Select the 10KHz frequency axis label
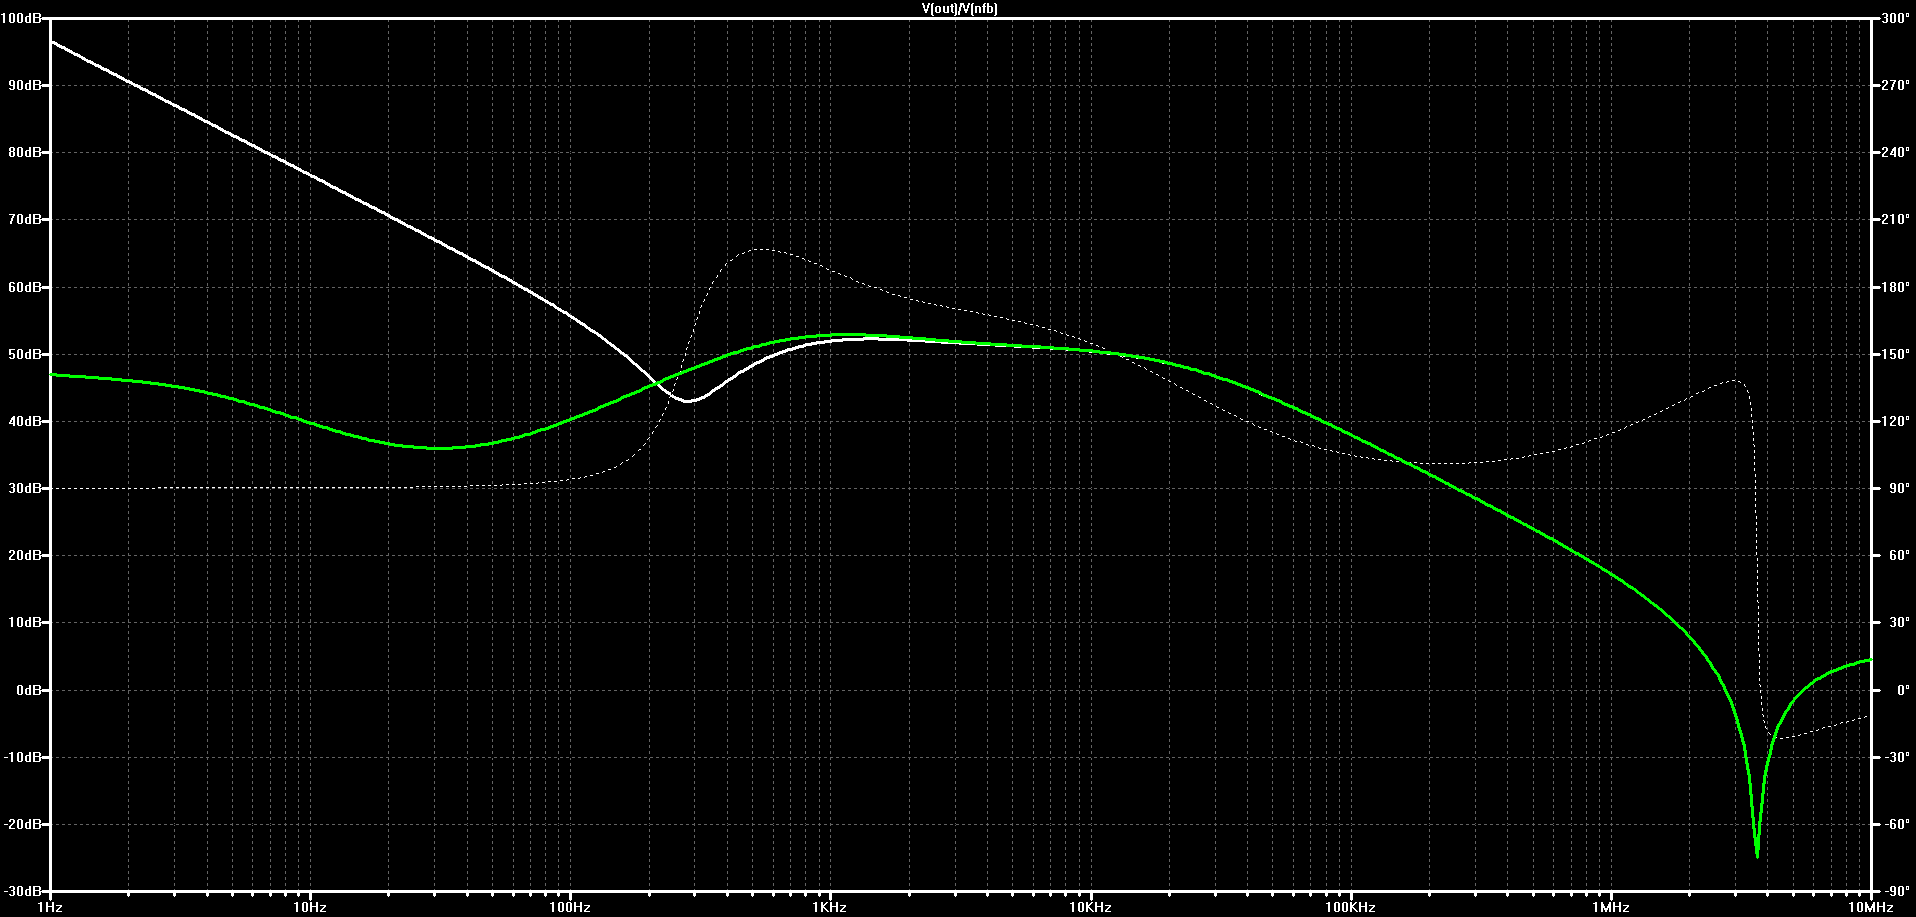Image resolution: width=1916 pixels, height=917 pixels. coord(1090,907)
